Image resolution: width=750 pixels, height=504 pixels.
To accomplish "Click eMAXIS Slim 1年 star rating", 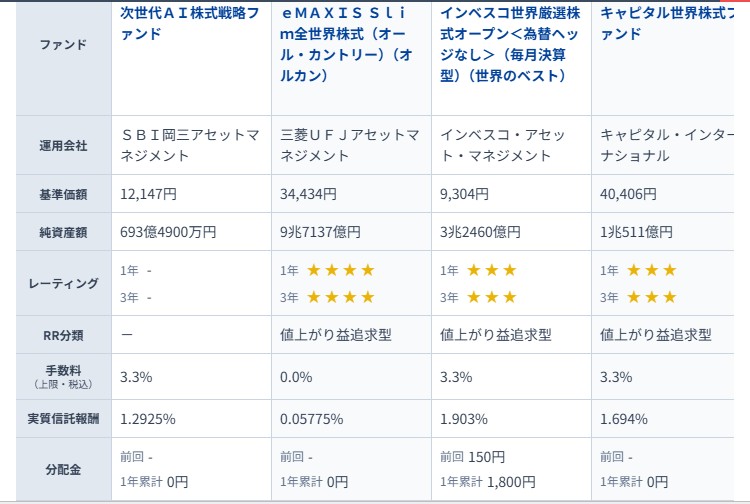I will coord(340,270).
